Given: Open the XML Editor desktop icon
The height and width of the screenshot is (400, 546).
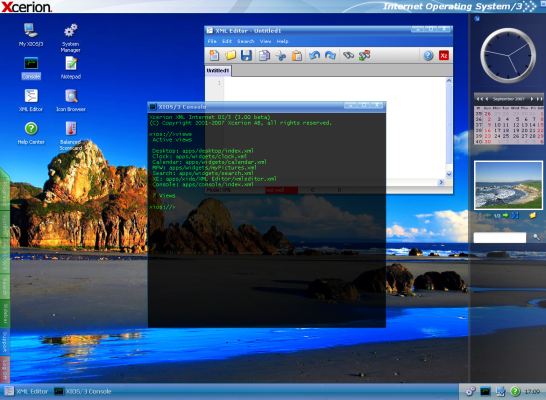Looking at the screenshot, I should [x=31, y=101].
